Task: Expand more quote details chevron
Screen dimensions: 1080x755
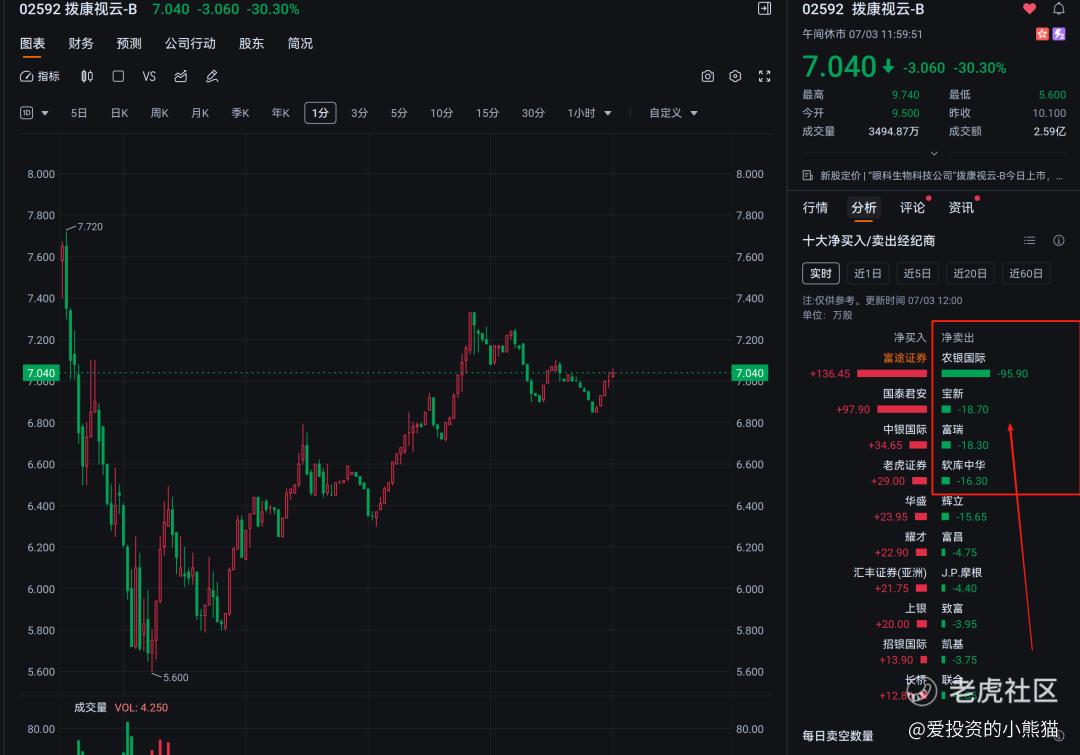Action: 934,154
